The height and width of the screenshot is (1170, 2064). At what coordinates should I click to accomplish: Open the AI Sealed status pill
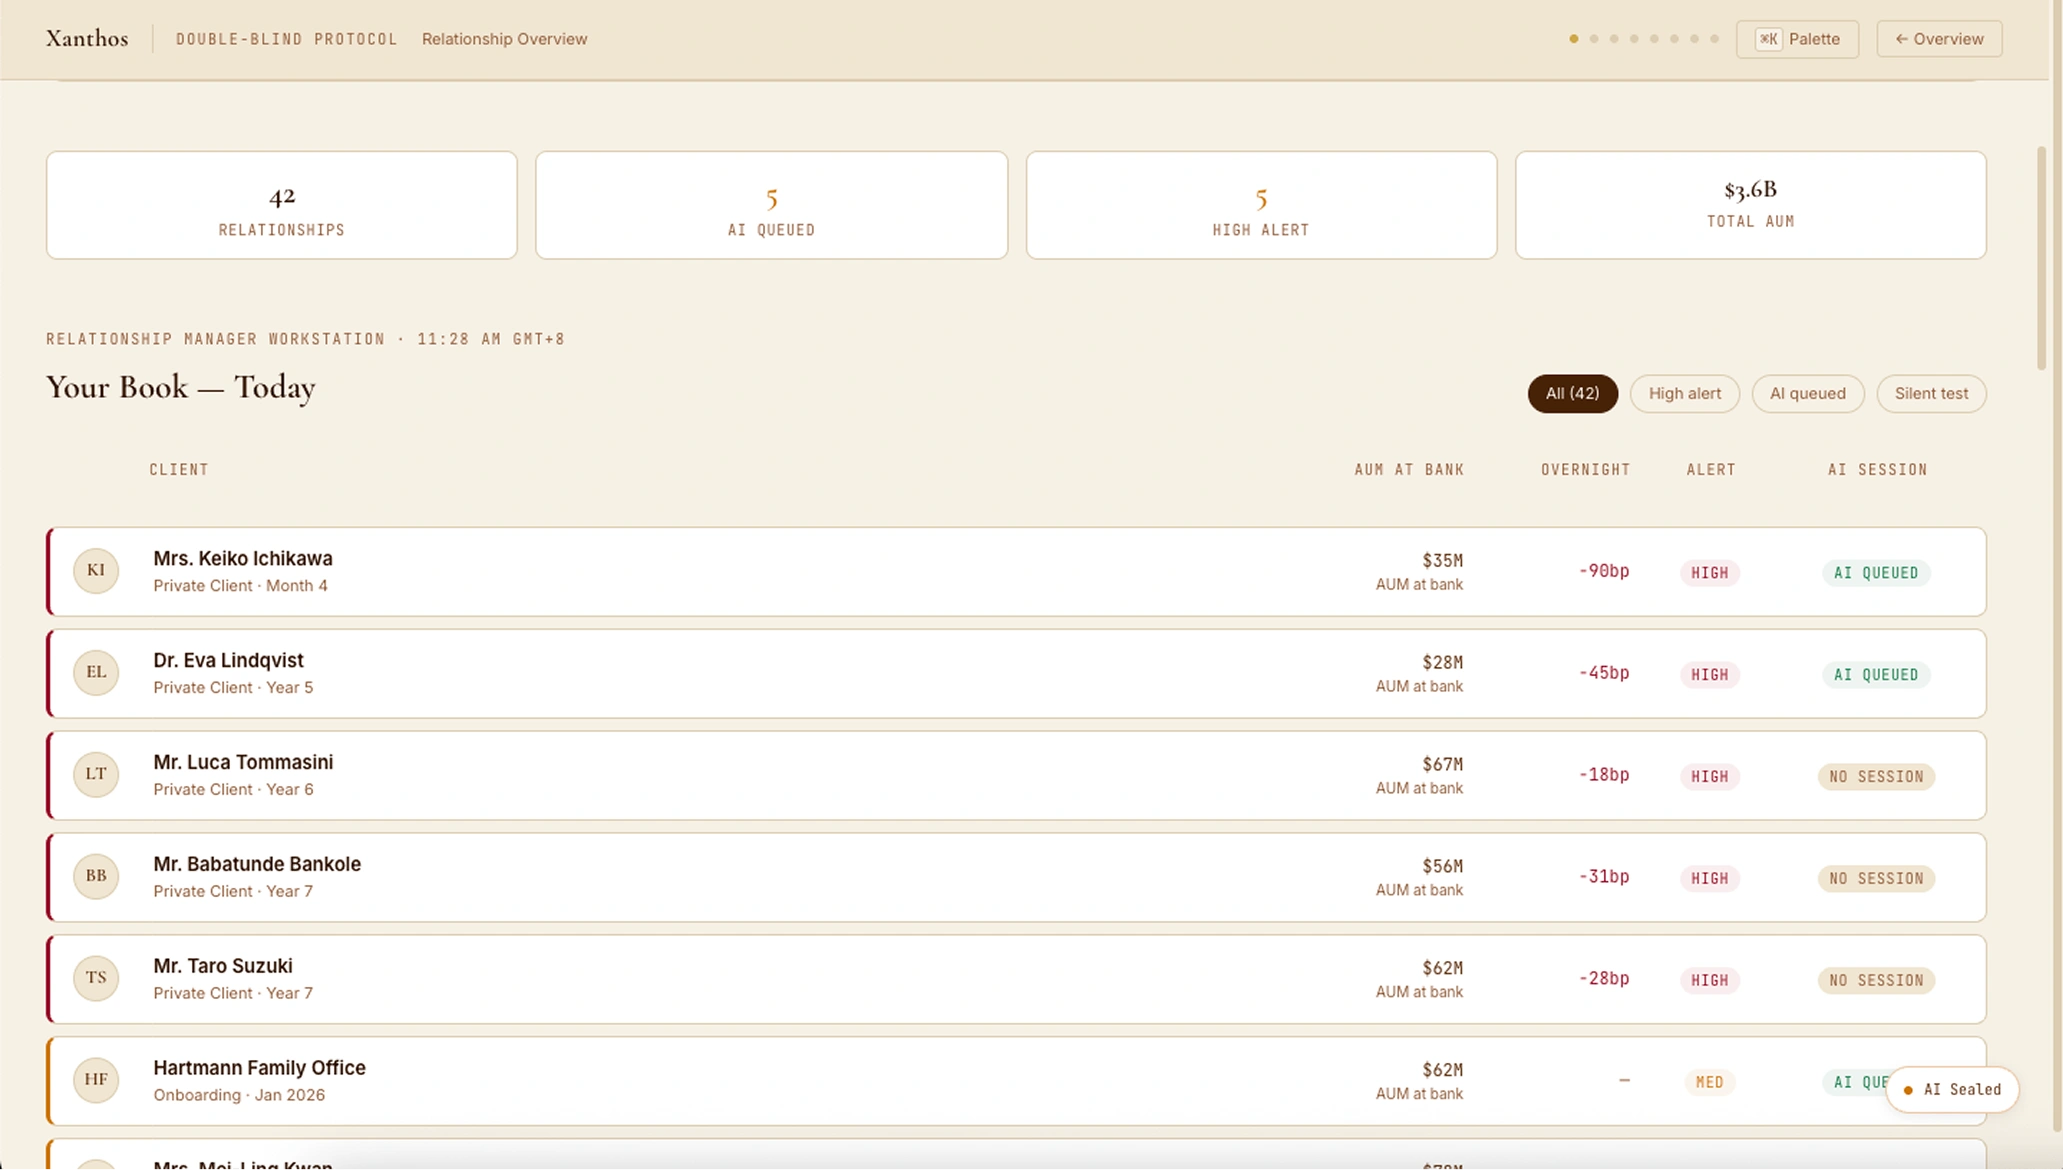click(x=1951, y=1089)
